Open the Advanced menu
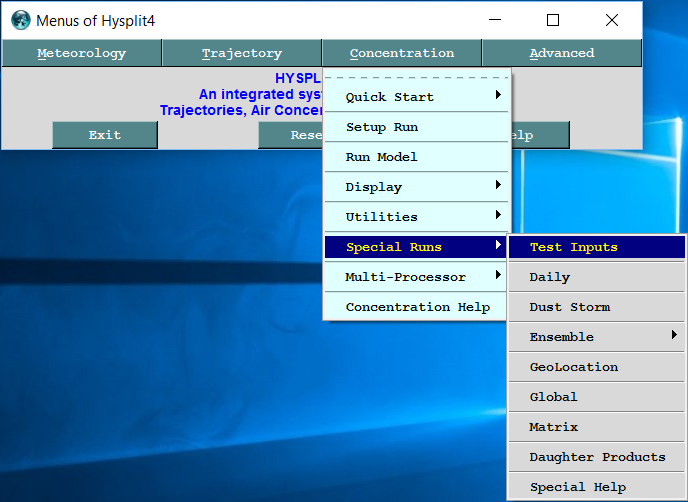 click(562, 53)
